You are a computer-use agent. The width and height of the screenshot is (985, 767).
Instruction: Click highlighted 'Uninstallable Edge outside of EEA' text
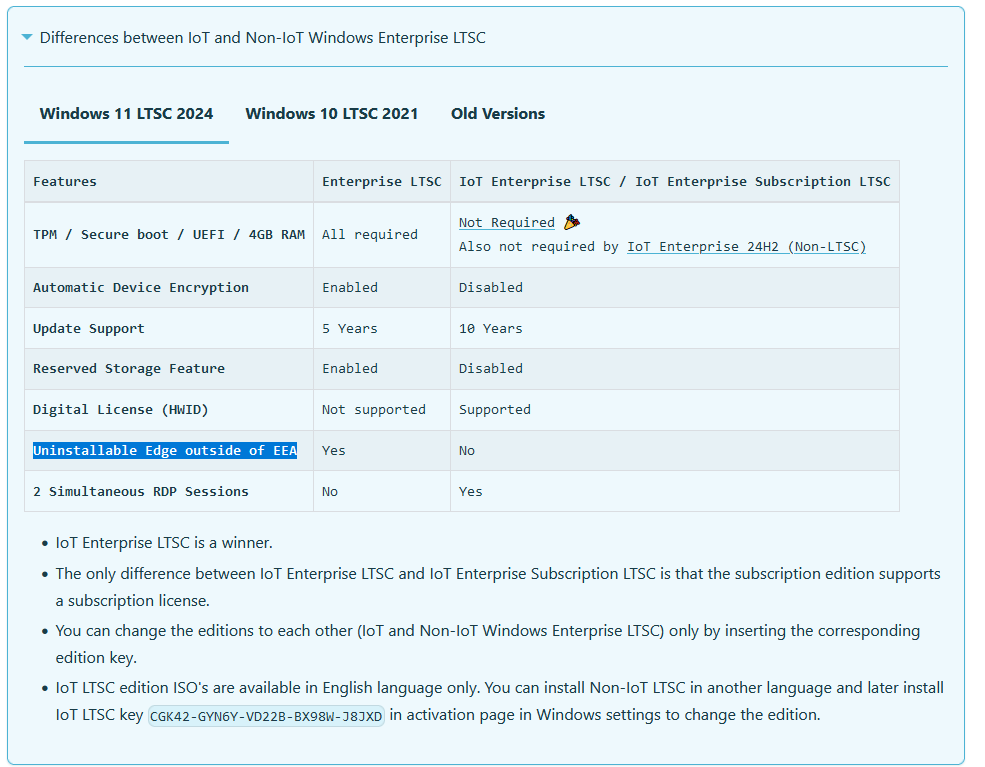tap(165, 450)
